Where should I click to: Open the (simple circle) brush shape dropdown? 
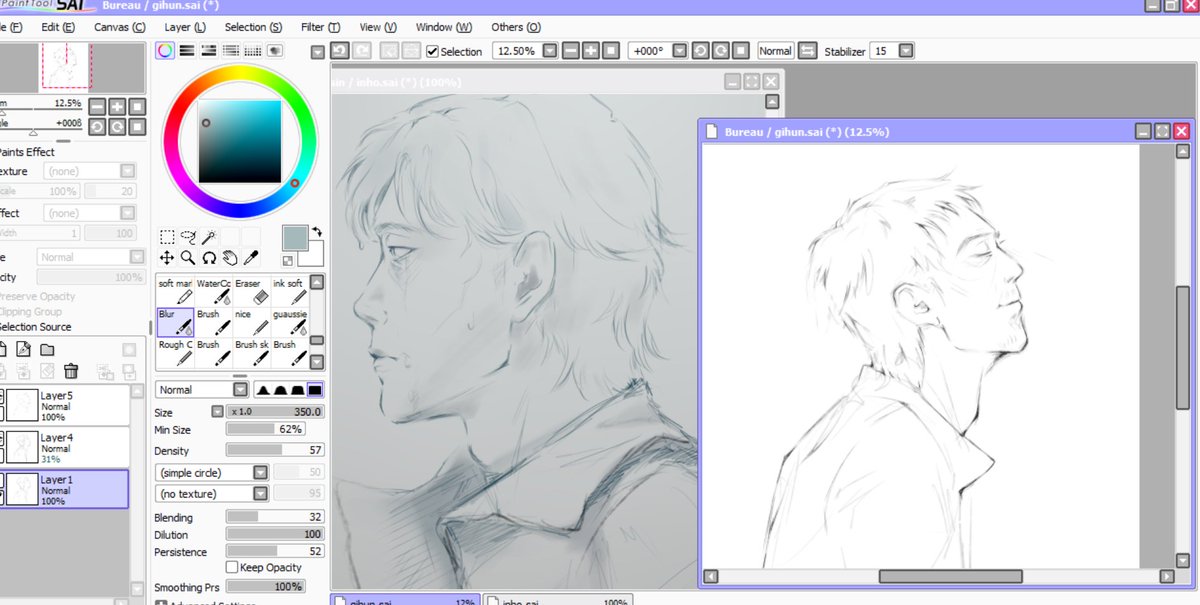coord(212,472)
